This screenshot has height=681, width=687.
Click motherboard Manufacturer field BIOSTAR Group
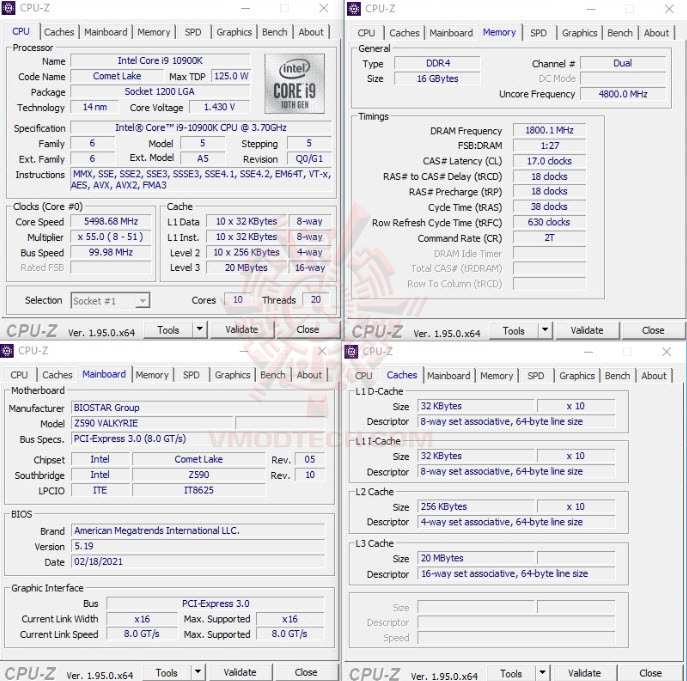[198, 408]
